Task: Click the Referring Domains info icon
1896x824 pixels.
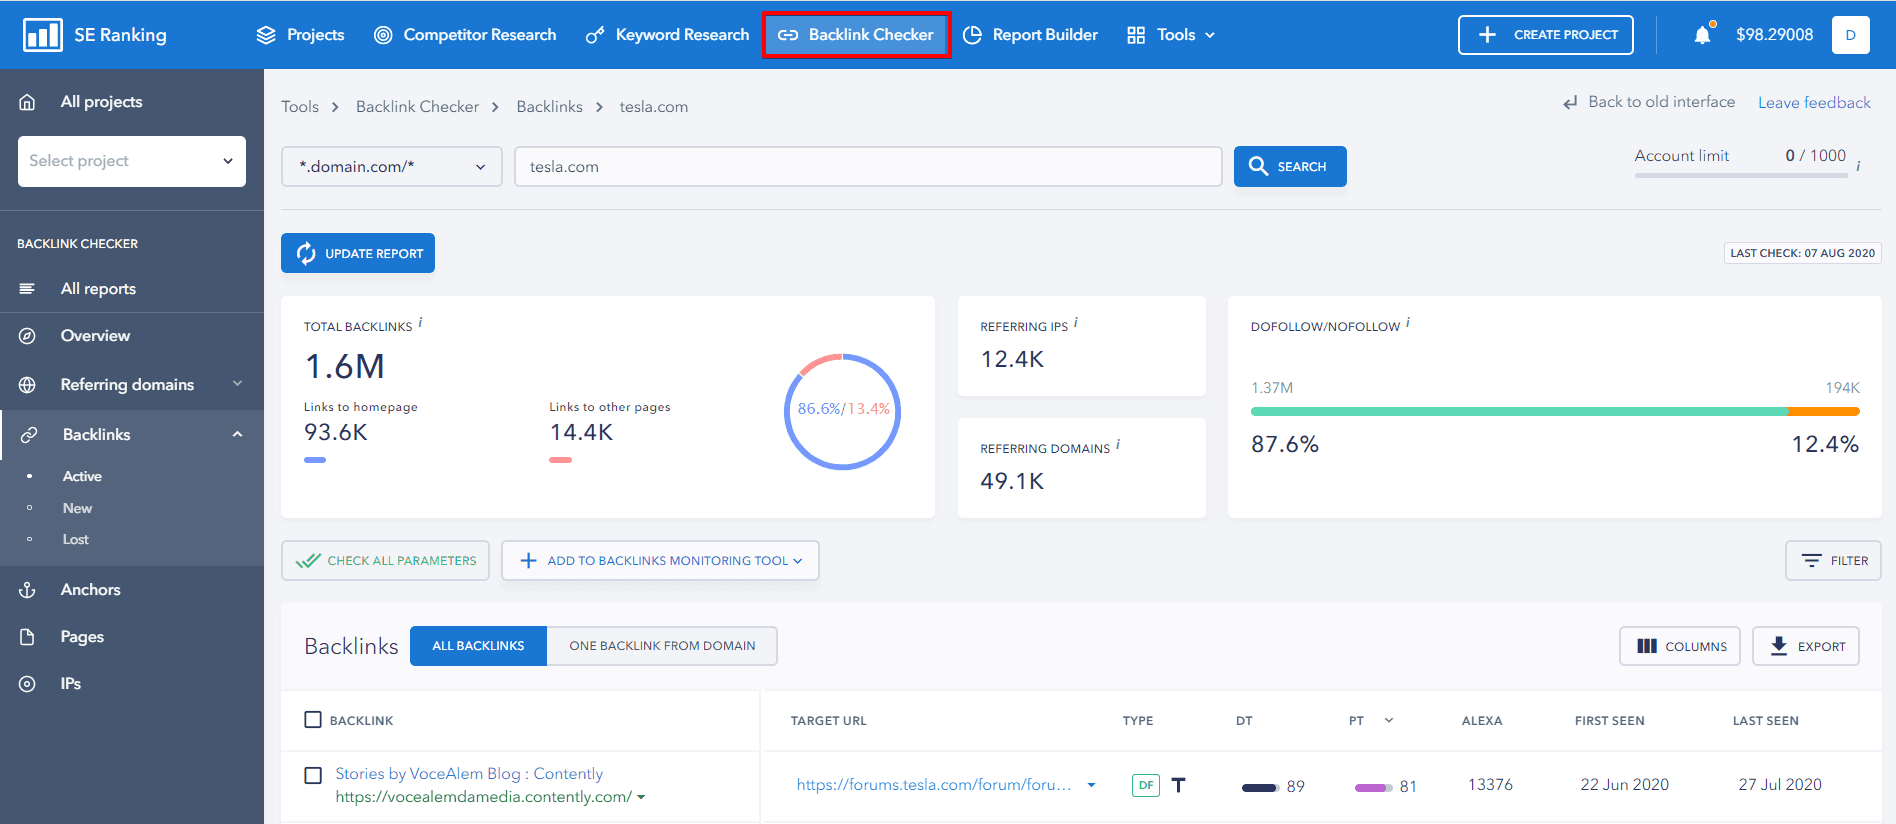Action: [x=1117, y=445]
